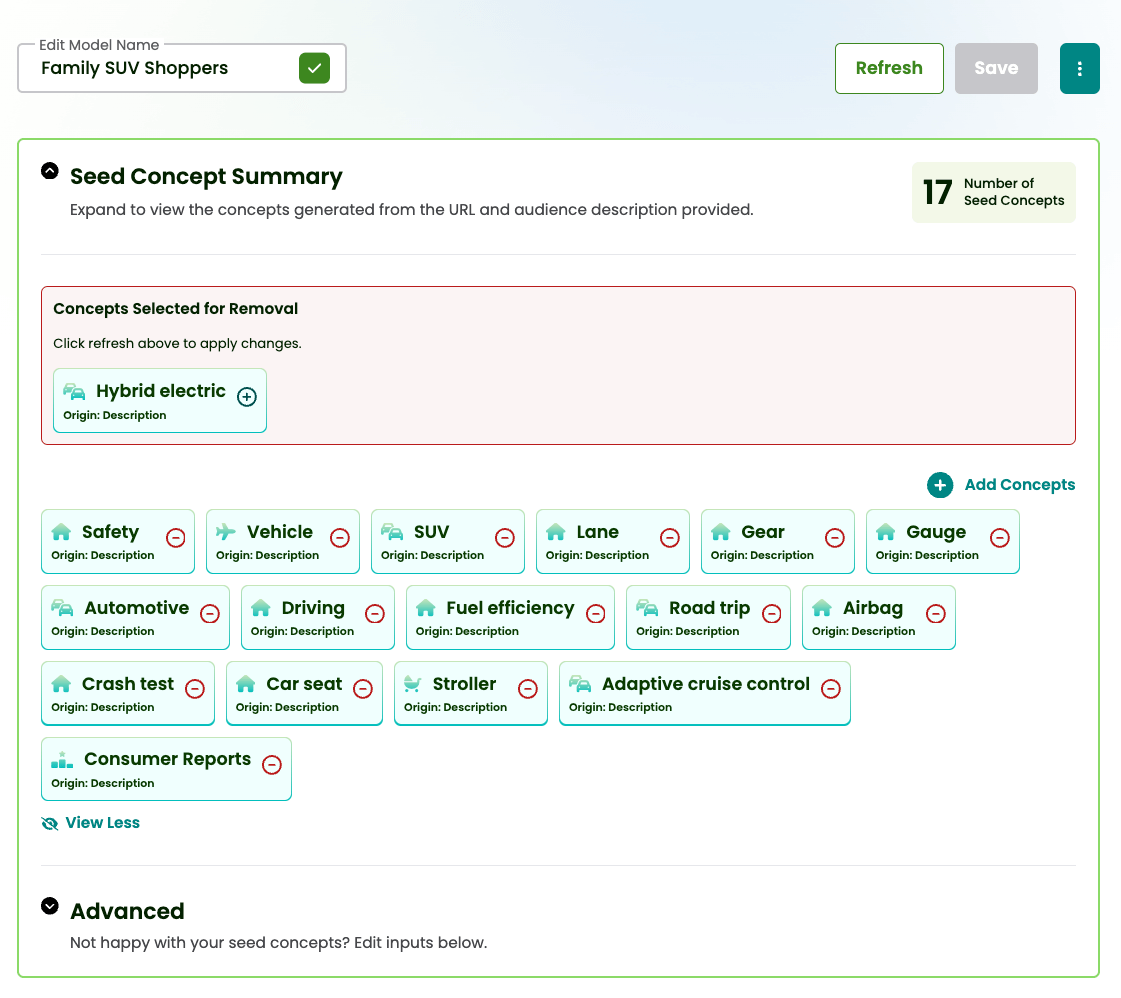Click minus icon on SUV concept
This screenshot has width=1121, height=998.
(x=505, y=538)
